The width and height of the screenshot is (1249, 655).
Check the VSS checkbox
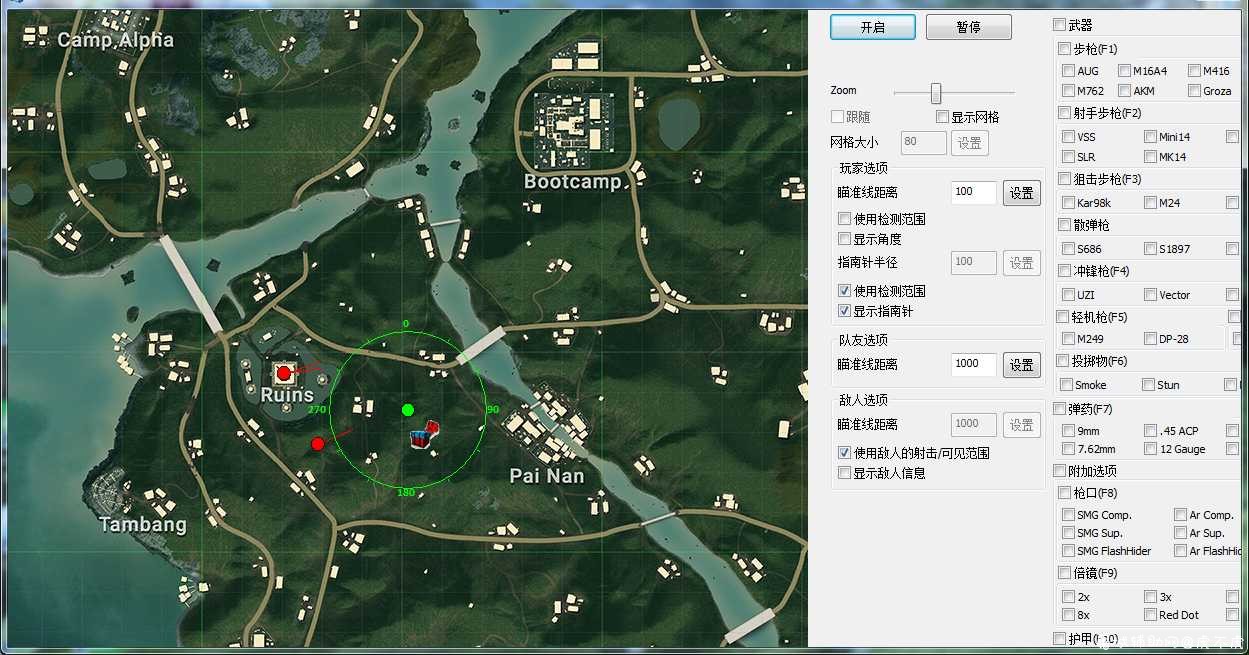coord(1068,137)
